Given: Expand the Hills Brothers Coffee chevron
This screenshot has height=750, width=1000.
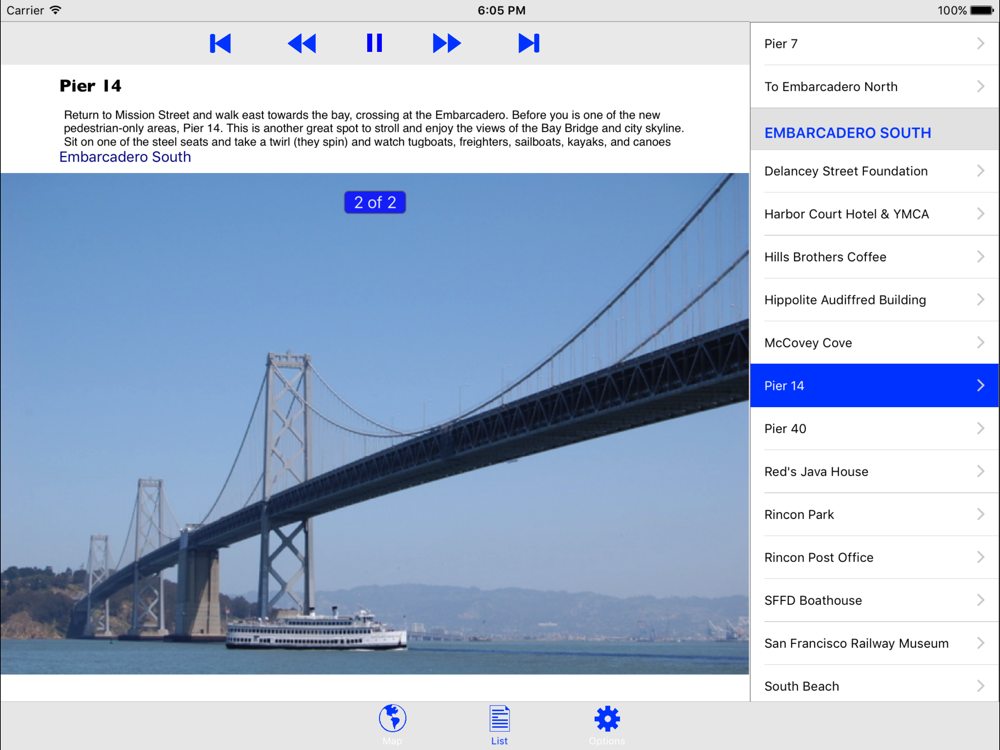Looking at the screenshot, I should tap(980, 257).
